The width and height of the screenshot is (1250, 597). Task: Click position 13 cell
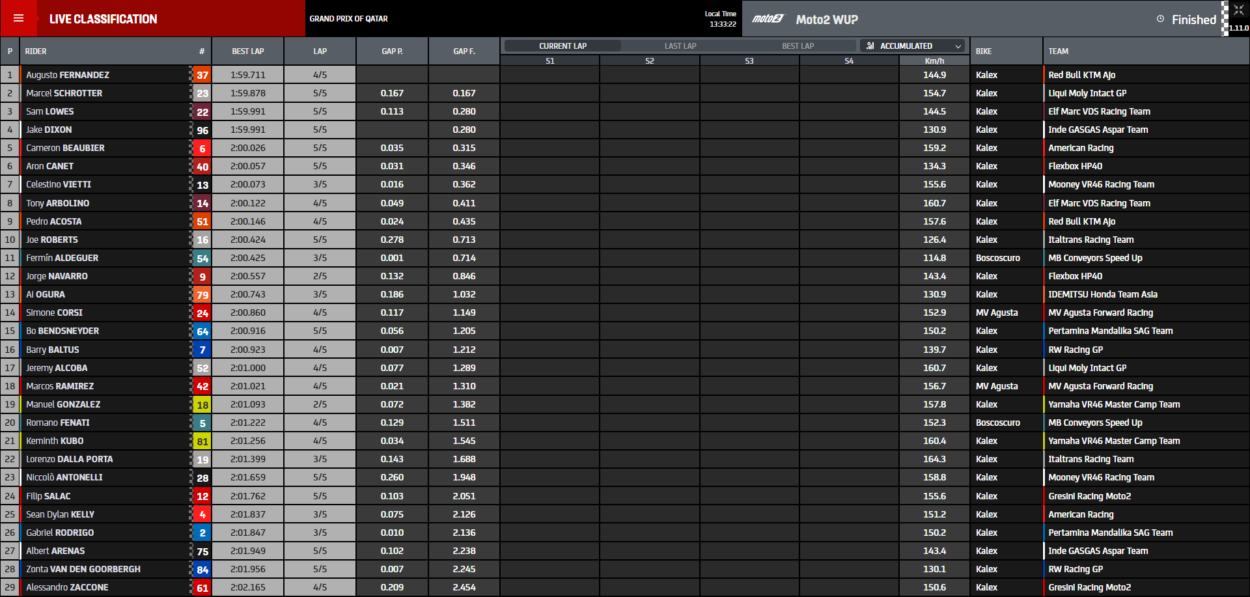click(x=10, y=294)
